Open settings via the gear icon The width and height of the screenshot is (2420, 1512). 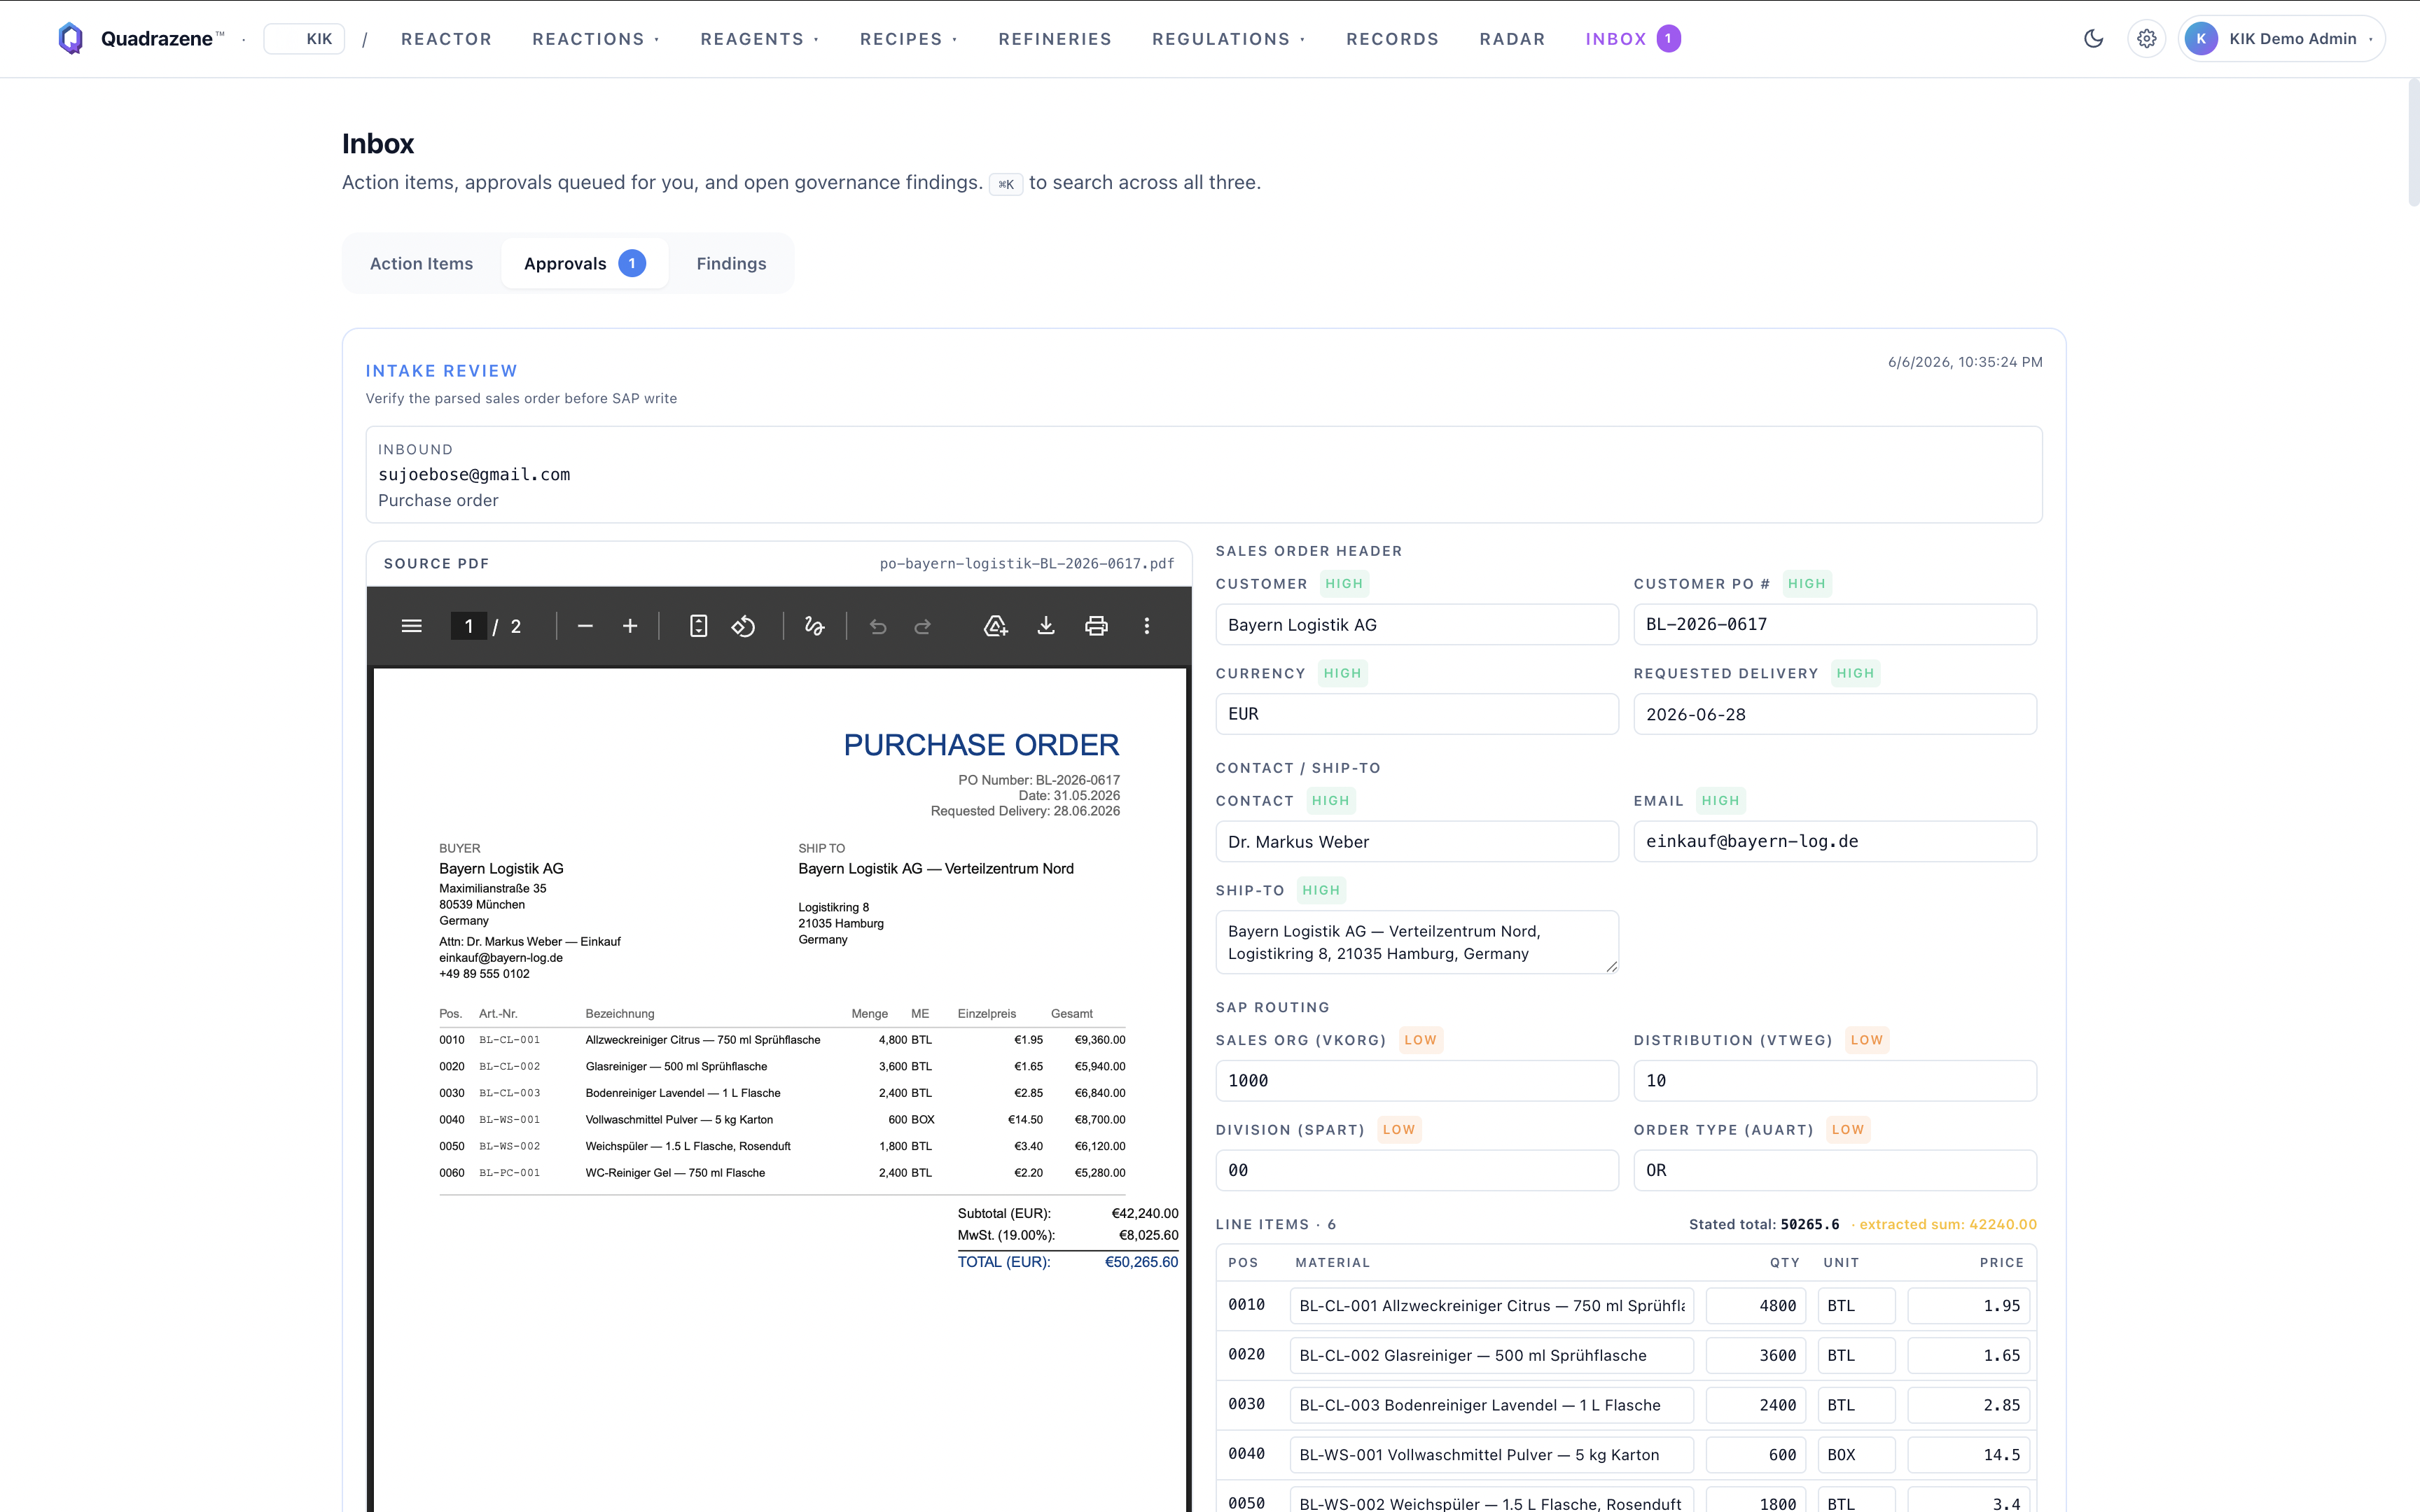pos(2146,39)
